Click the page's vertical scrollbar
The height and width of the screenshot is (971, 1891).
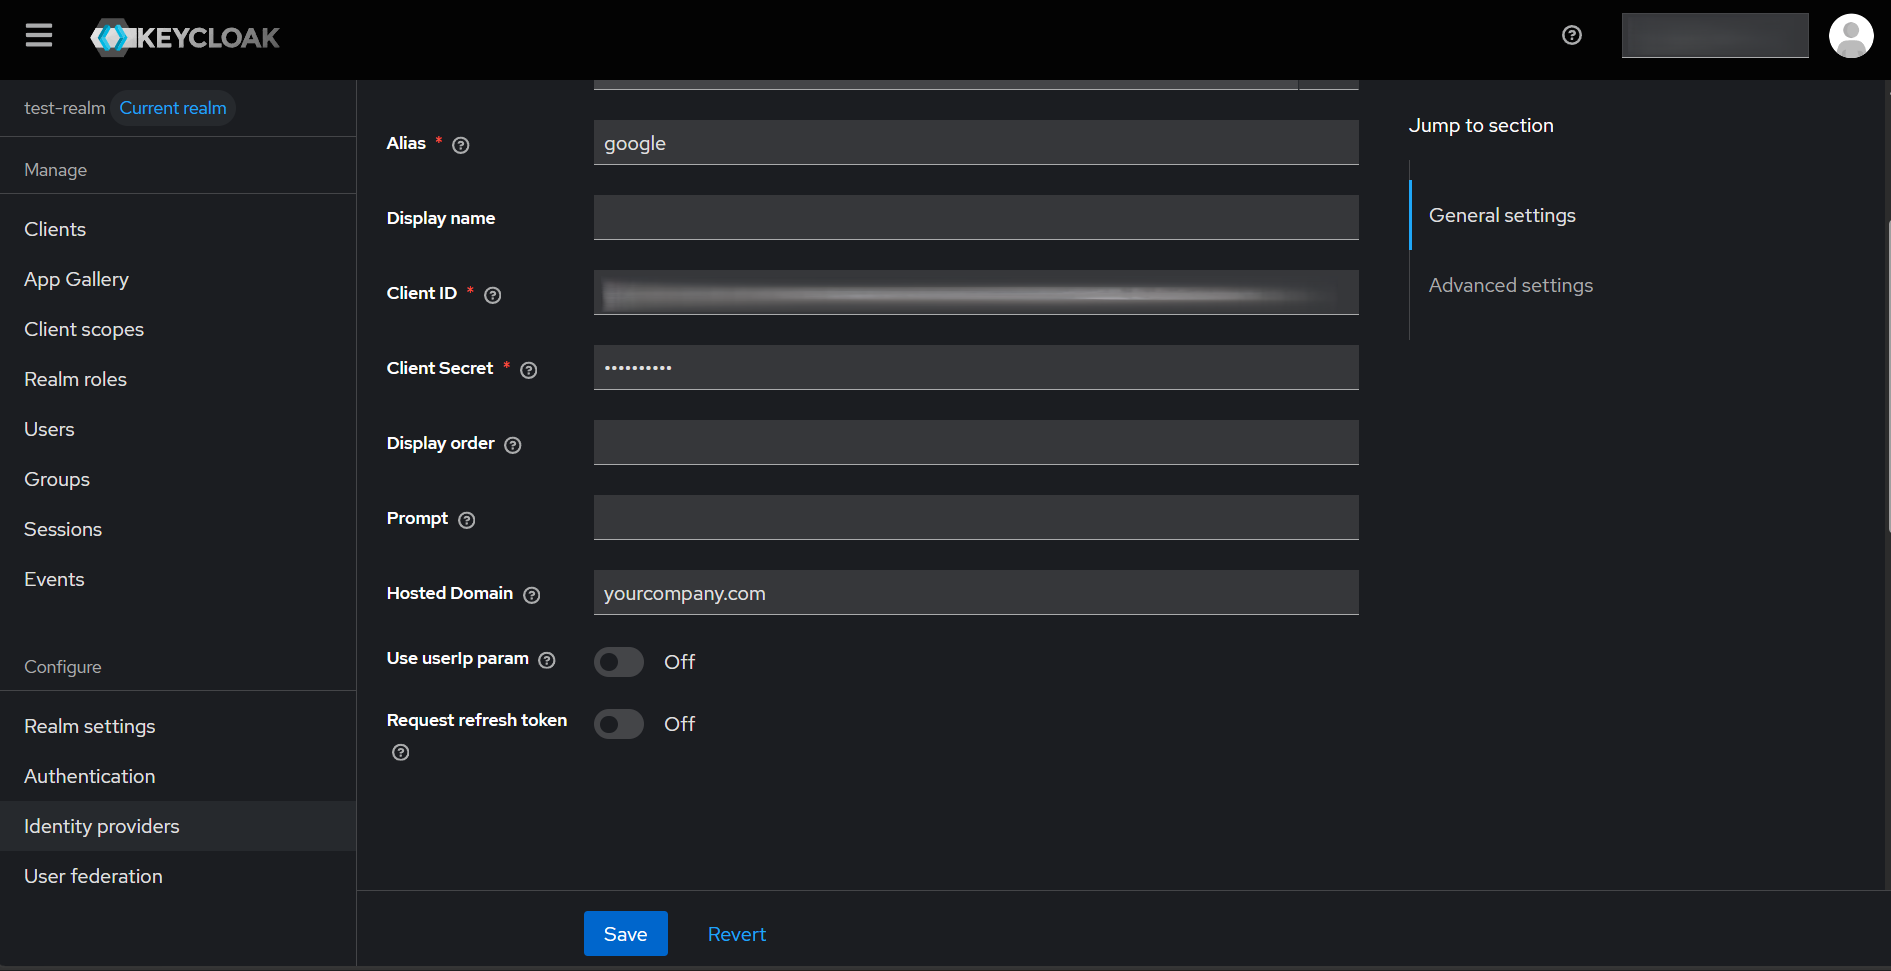coord(1888,375)
